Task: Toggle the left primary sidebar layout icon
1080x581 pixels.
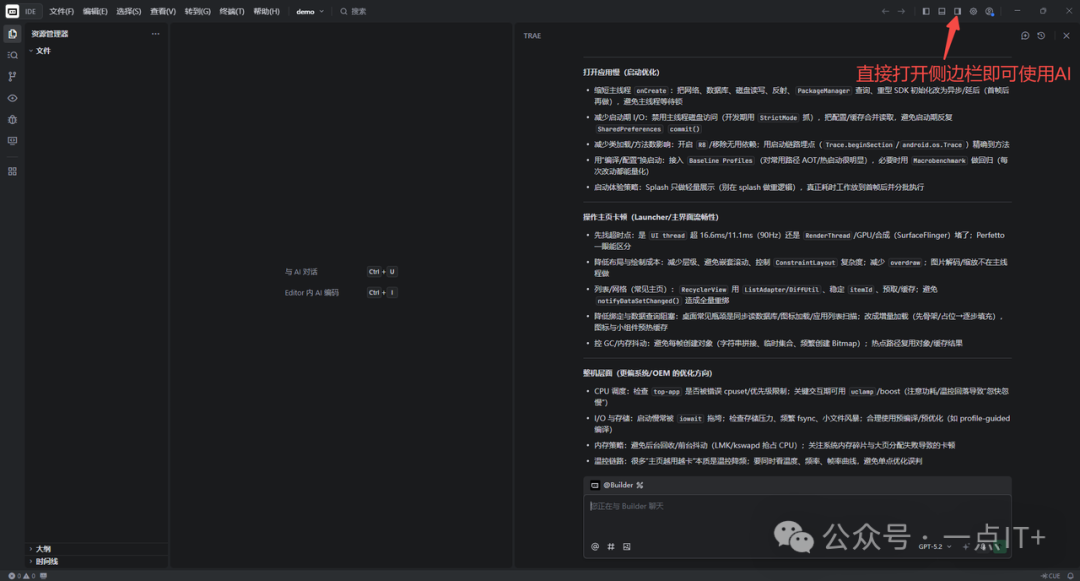Action: 926,11
